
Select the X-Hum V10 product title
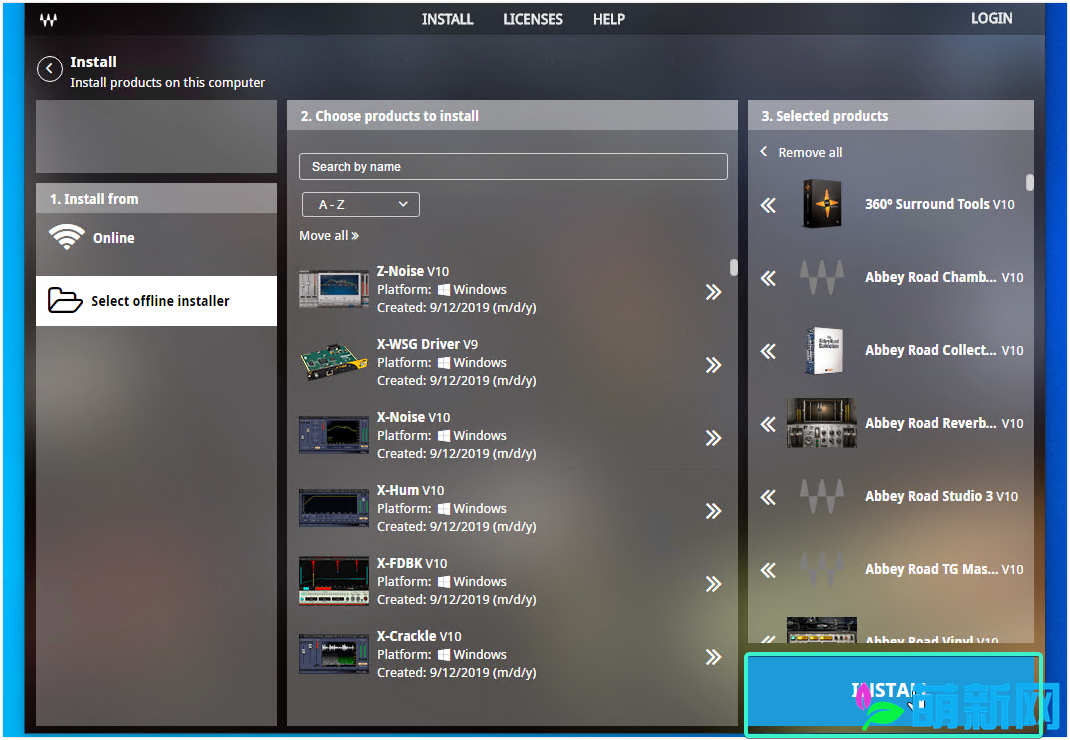coord(410,490)
